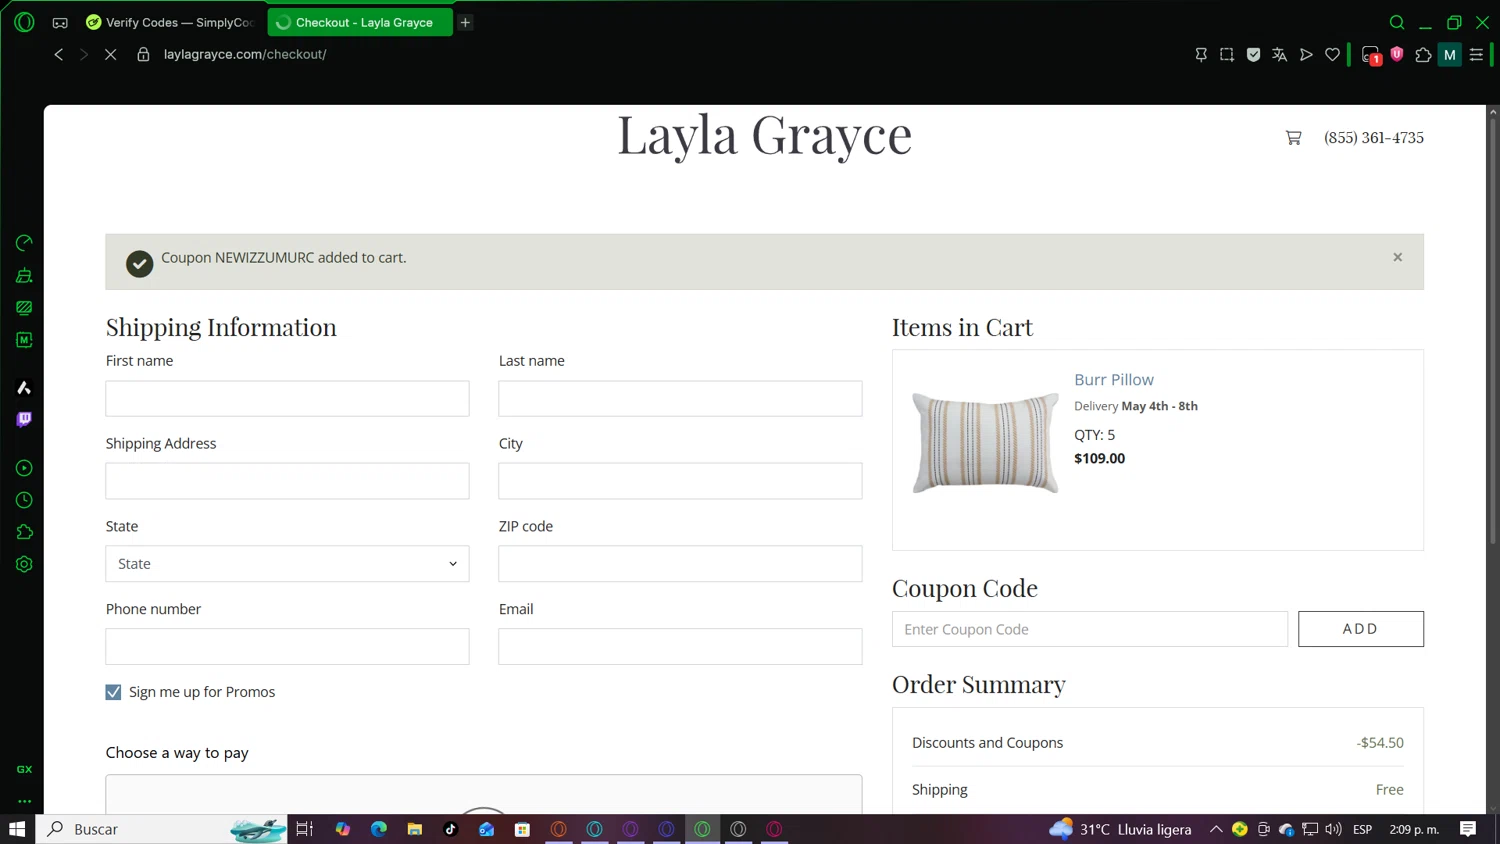Viewport: 1500px width, 844px height.
Task: Open the notification center icon
Action: click(1468, 829)
